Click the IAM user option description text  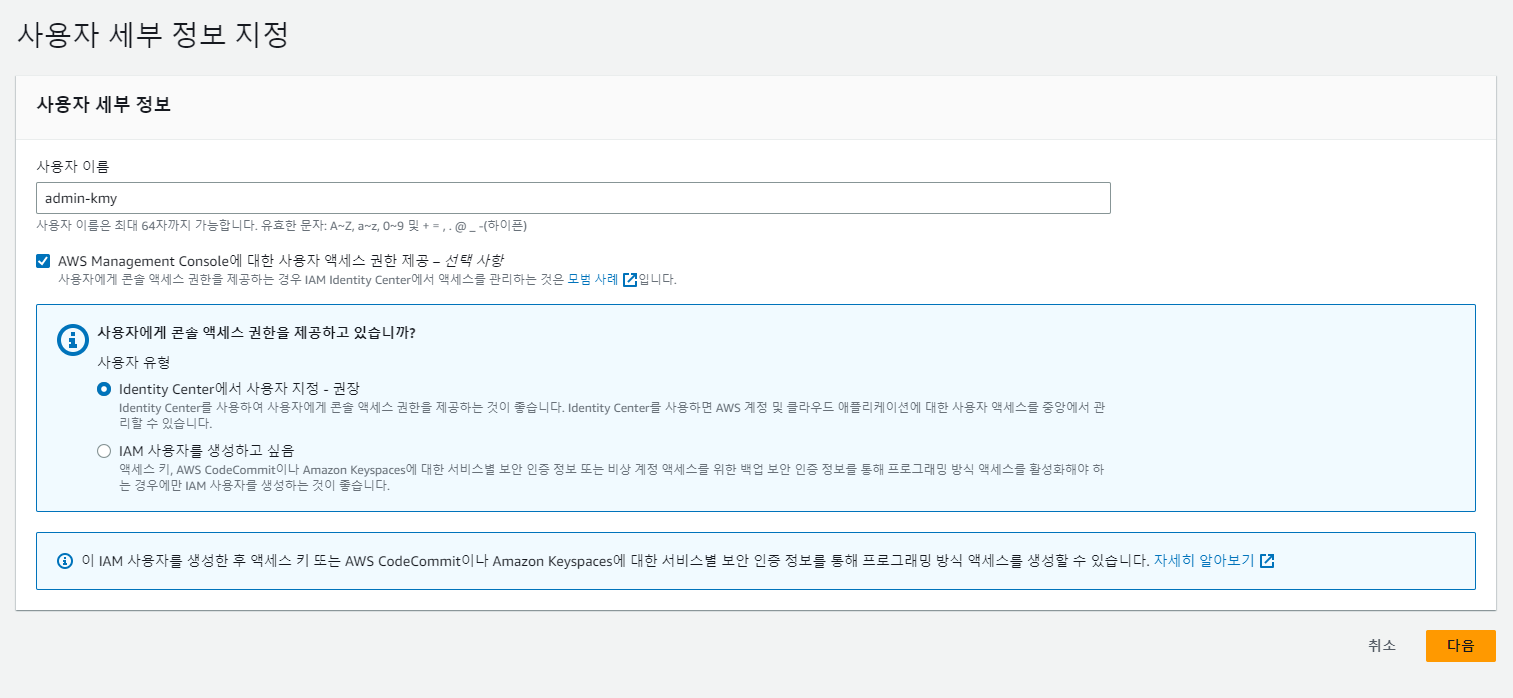pyautogui.click(x=611, y=478)
